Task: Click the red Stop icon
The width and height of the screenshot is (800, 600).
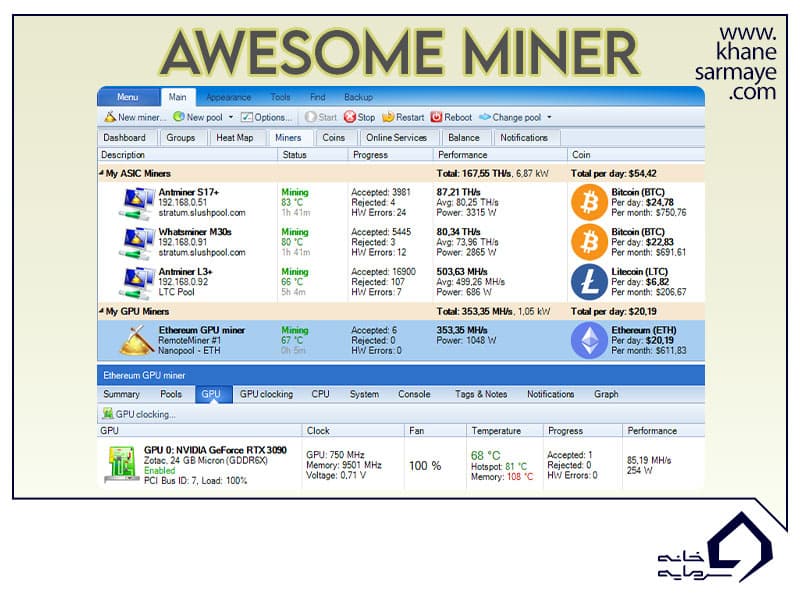Action: coord(349,117)
